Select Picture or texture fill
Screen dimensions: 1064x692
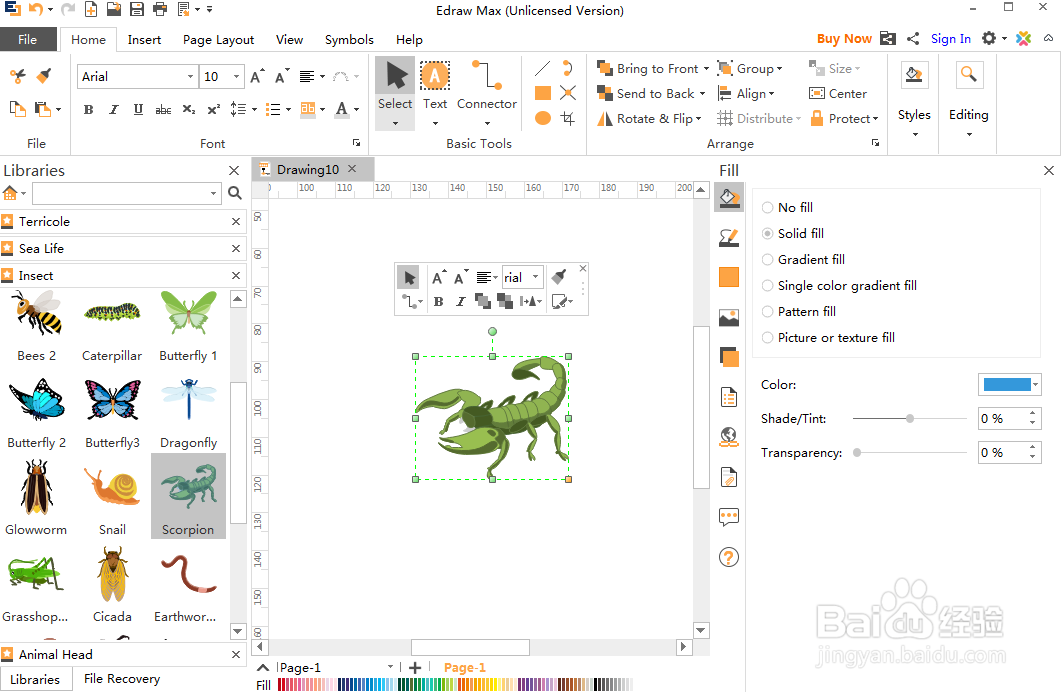(x=829, y=338)
